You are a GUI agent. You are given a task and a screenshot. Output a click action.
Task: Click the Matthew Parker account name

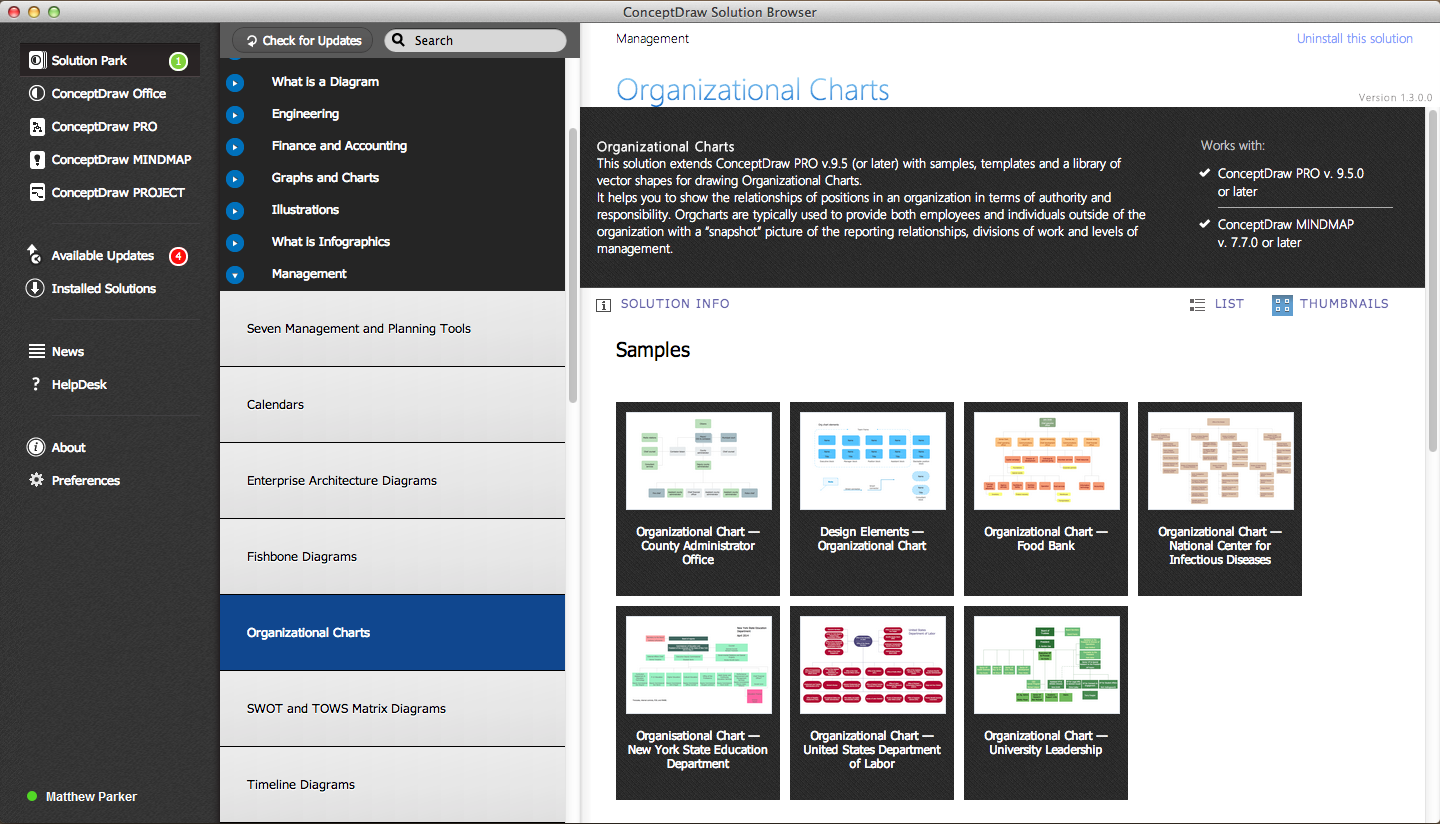(91, 797)
